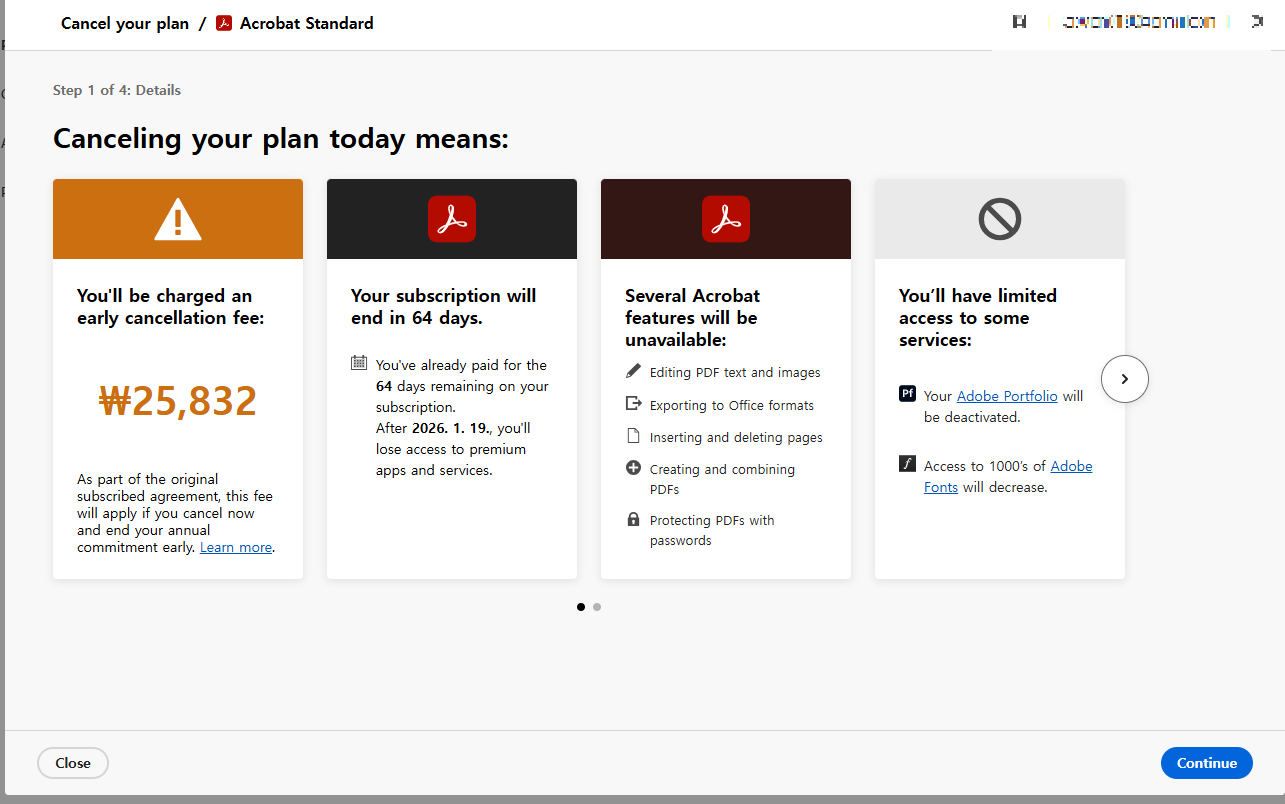This screenshot has width=1285, height=804.
Task: Click the prohibited circle icon on limited access card
Action: click(1000, 219)
